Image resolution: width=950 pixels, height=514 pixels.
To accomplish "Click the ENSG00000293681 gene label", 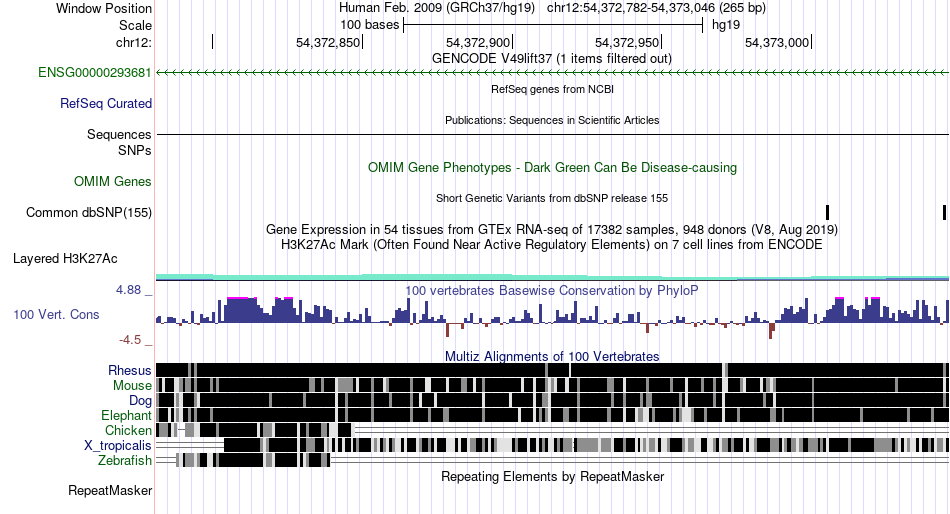I will [x=95, y=73].
